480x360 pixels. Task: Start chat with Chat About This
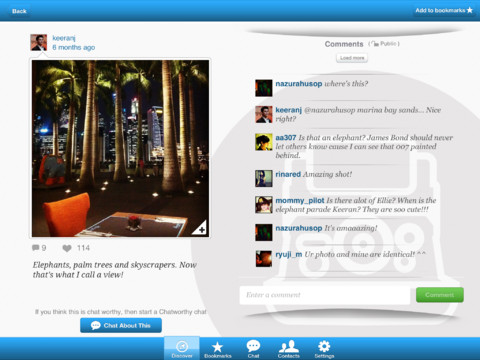click(121, 325)
